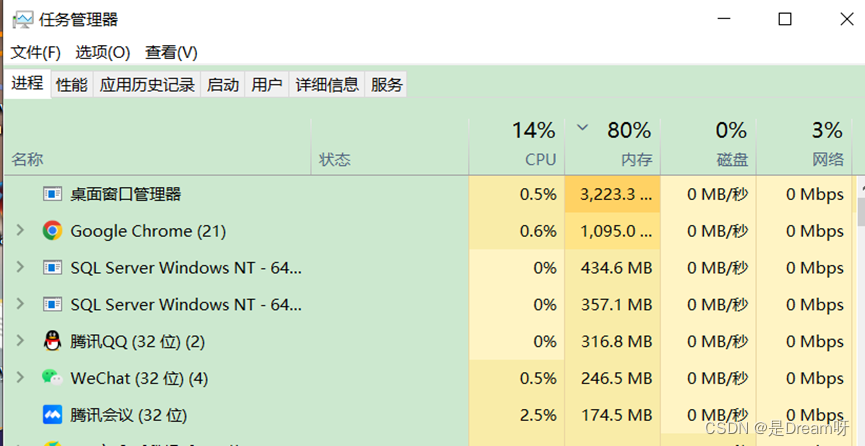Expand the Google Chrome (21) process group
Image resolution: width=865 pixels, height=446 pixels.
(x=20, y=230)
